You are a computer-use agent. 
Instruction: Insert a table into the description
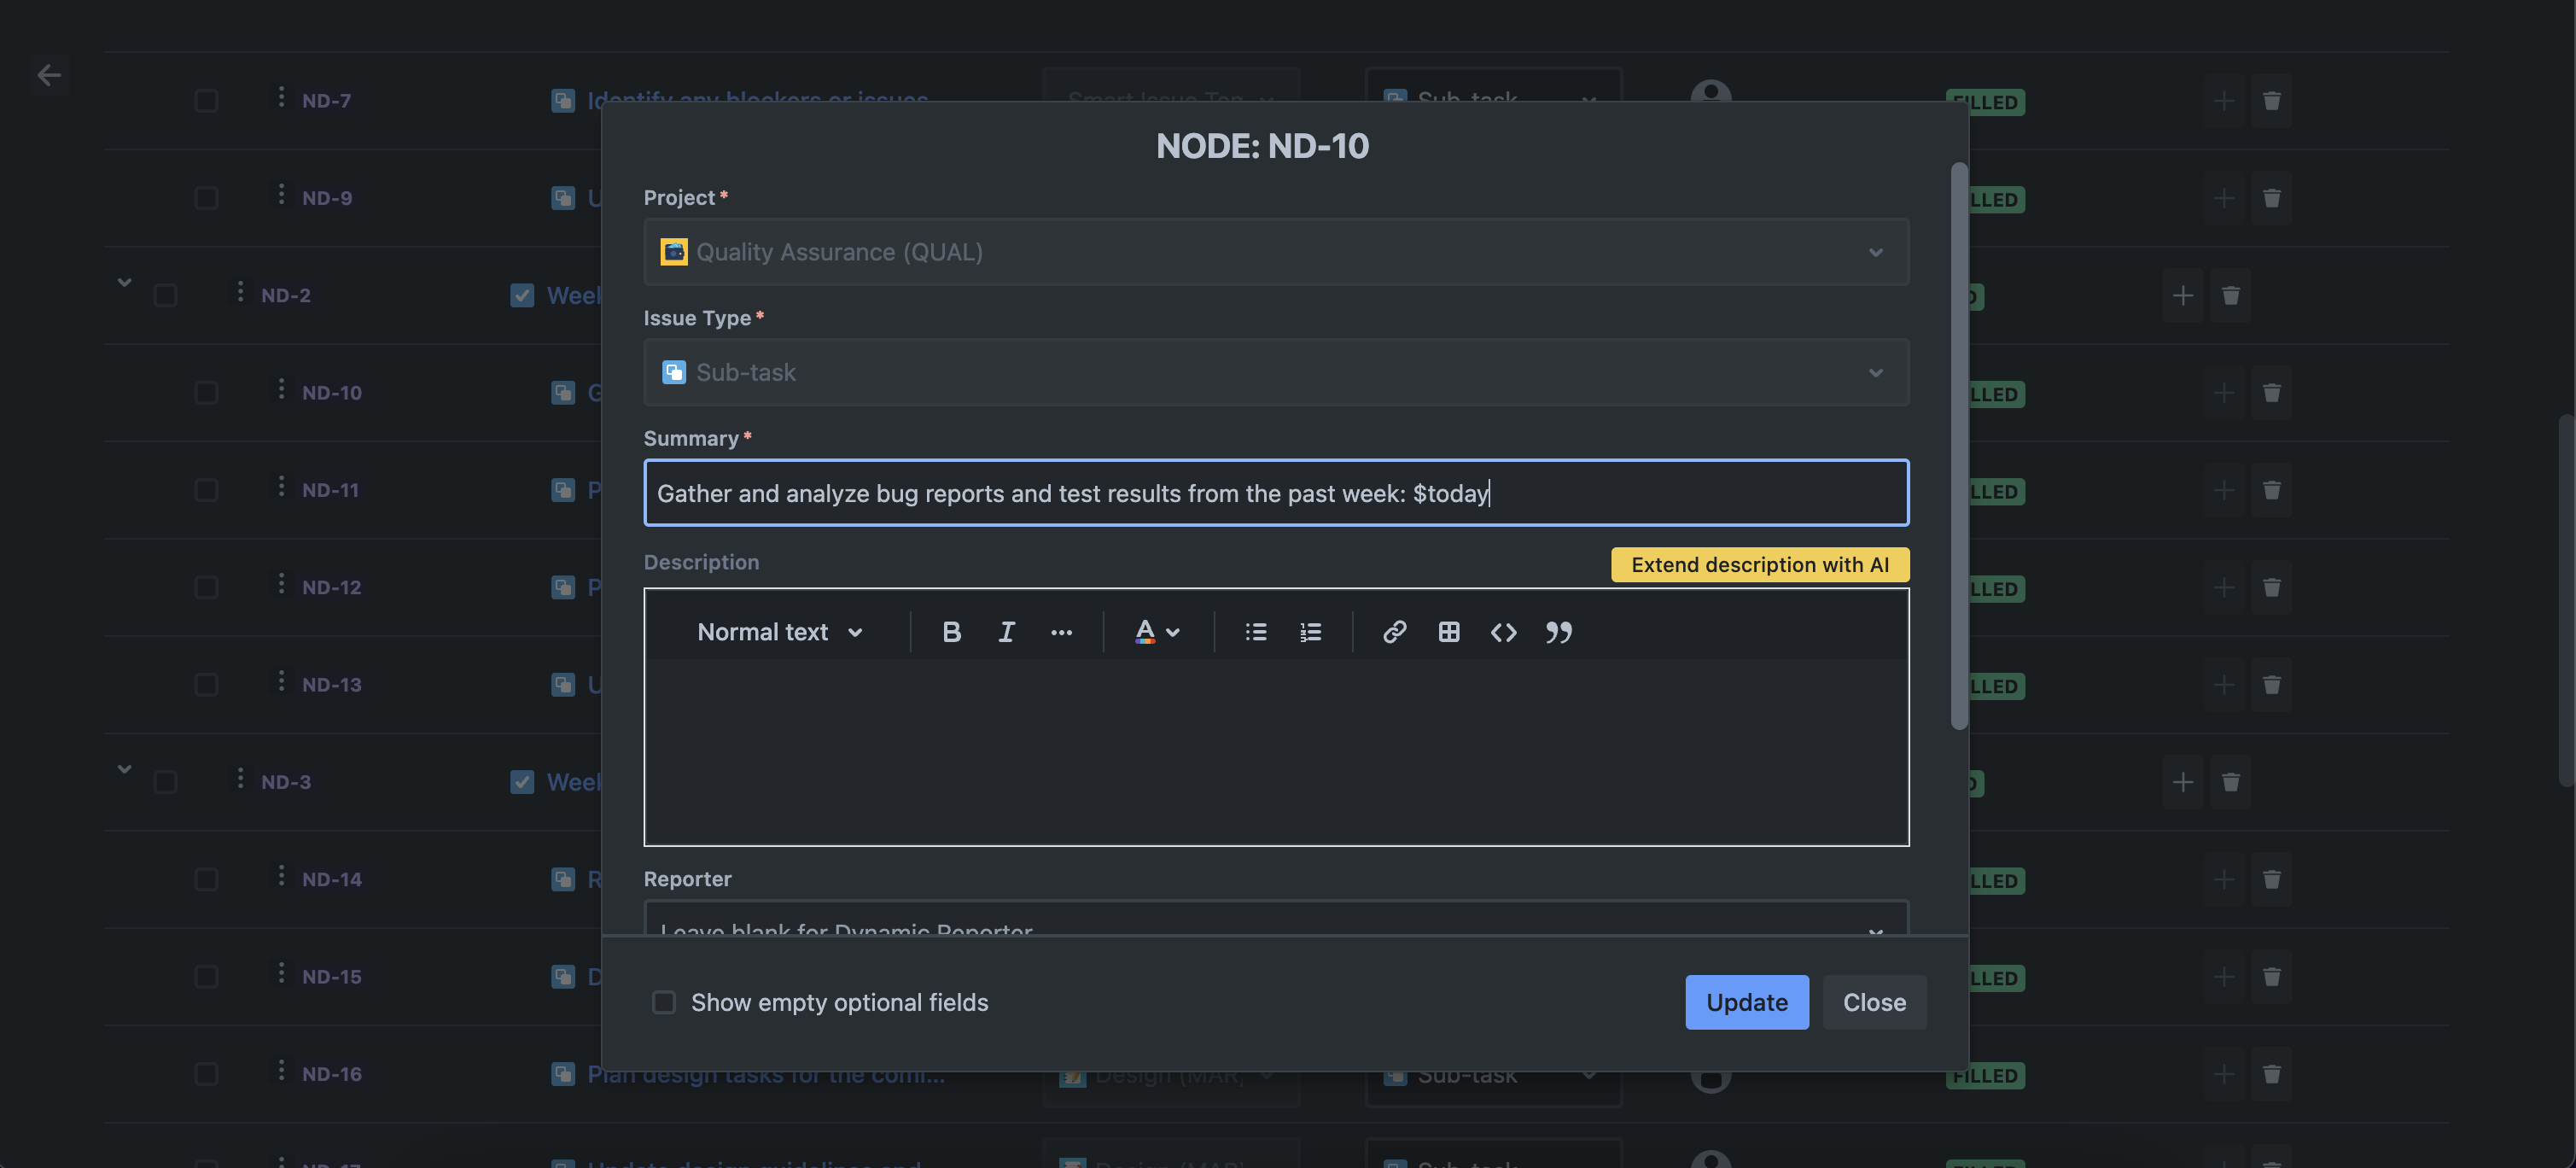[1448, 632]
